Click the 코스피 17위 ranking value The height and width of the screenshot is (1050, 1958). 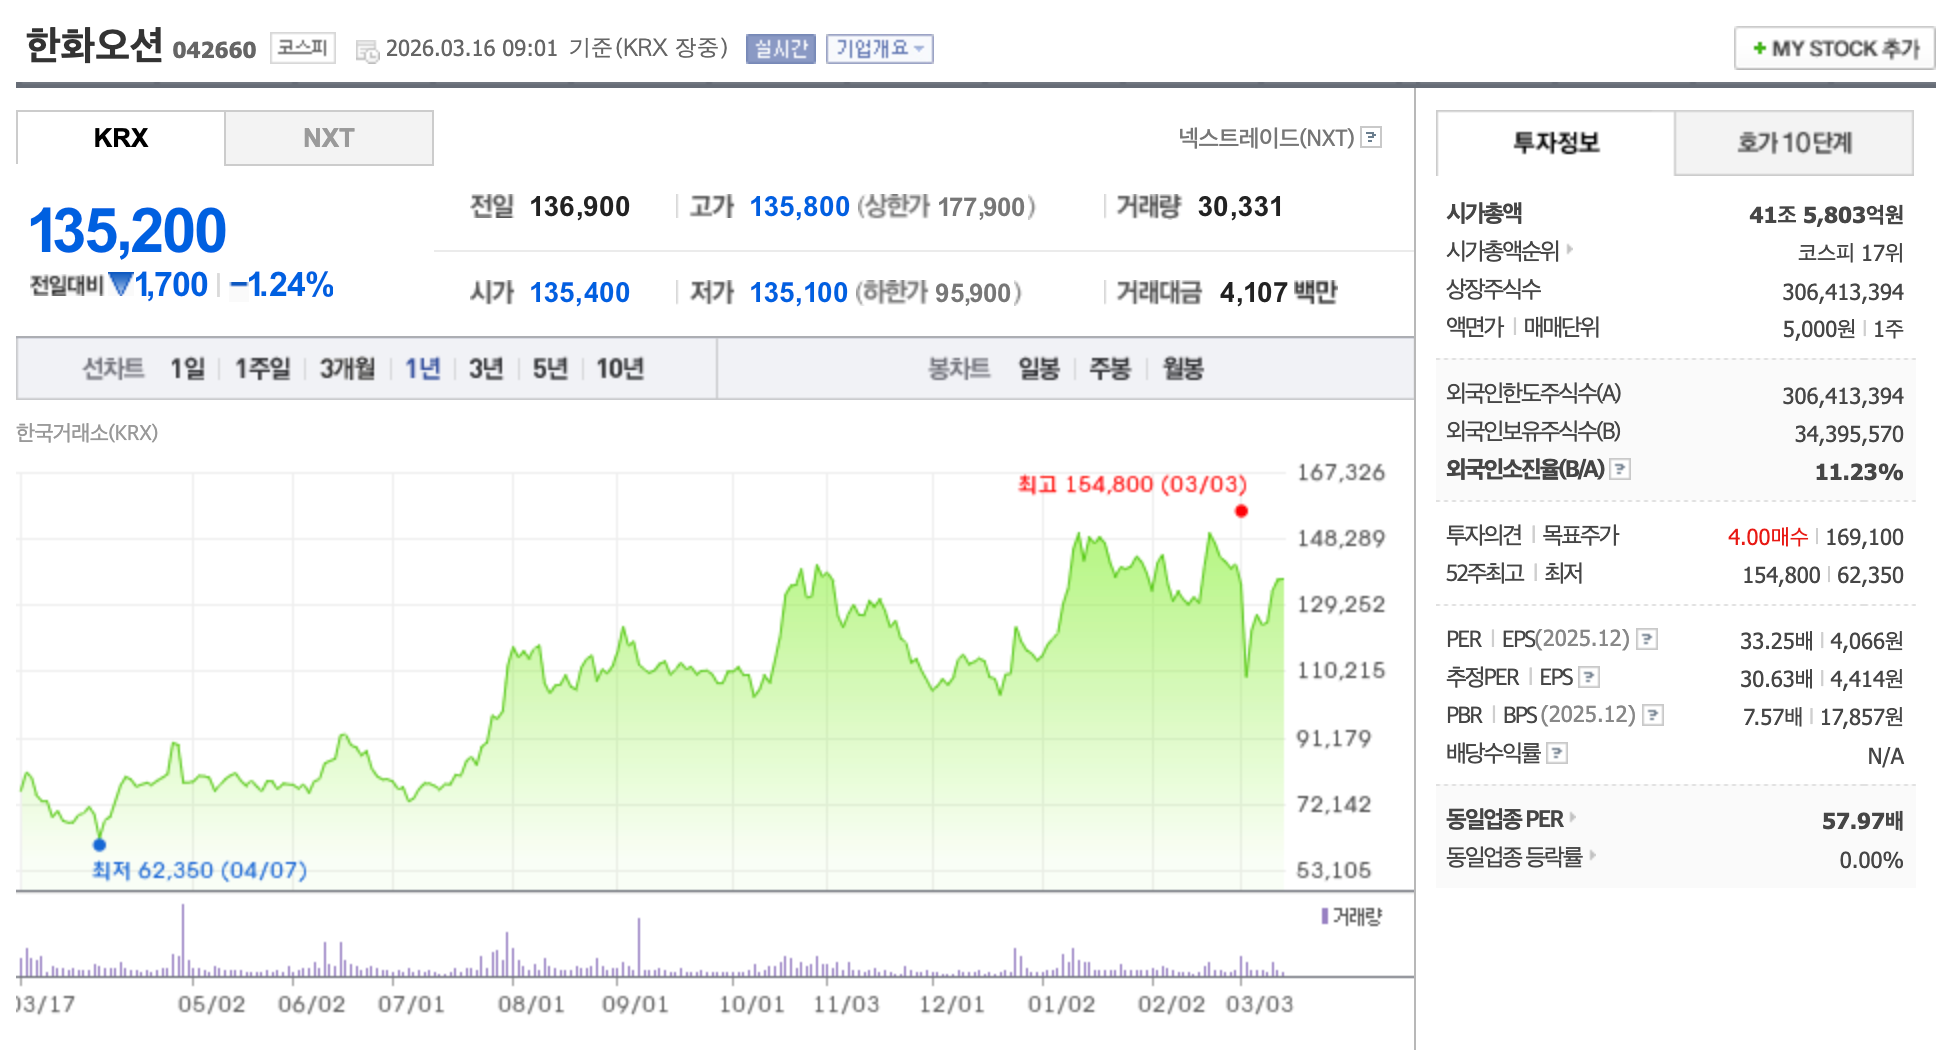(1850, 253)
